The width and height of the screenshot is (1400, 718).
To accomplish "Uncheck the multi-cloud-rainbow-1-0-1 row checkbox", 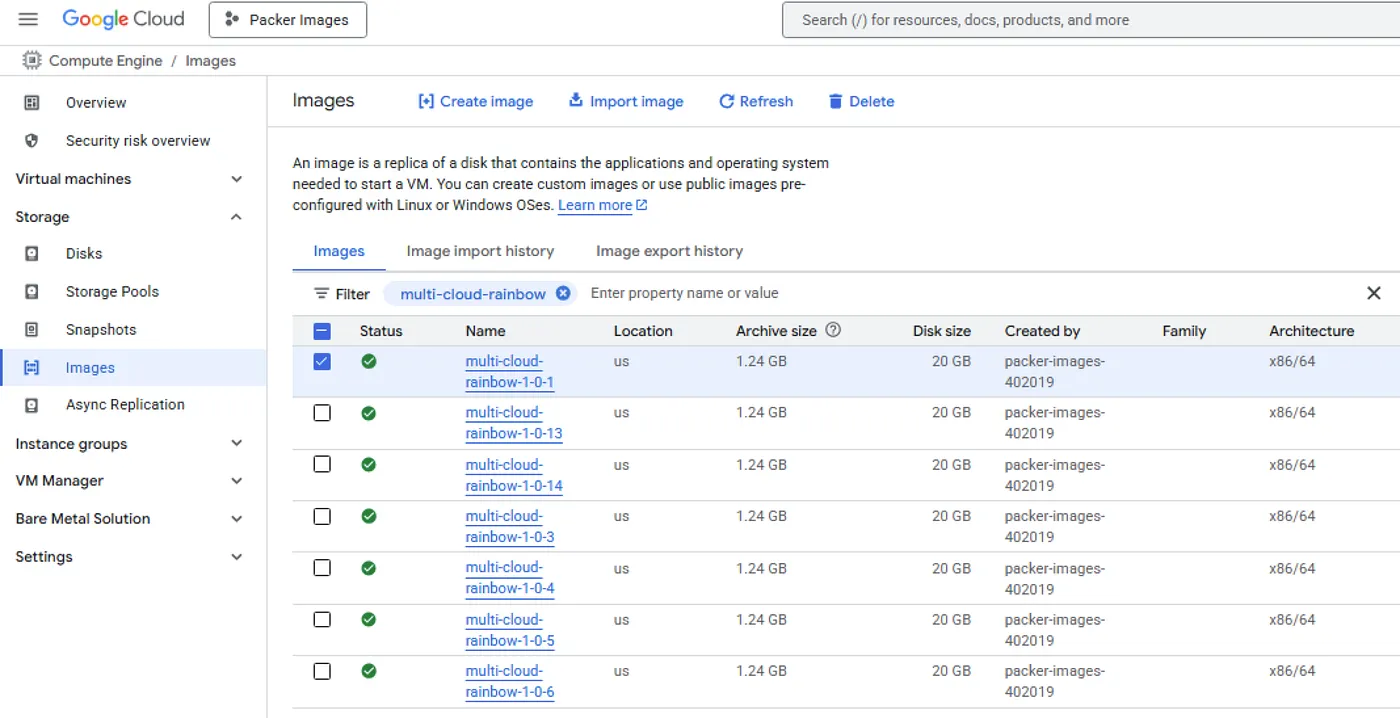I will (322, 361).
